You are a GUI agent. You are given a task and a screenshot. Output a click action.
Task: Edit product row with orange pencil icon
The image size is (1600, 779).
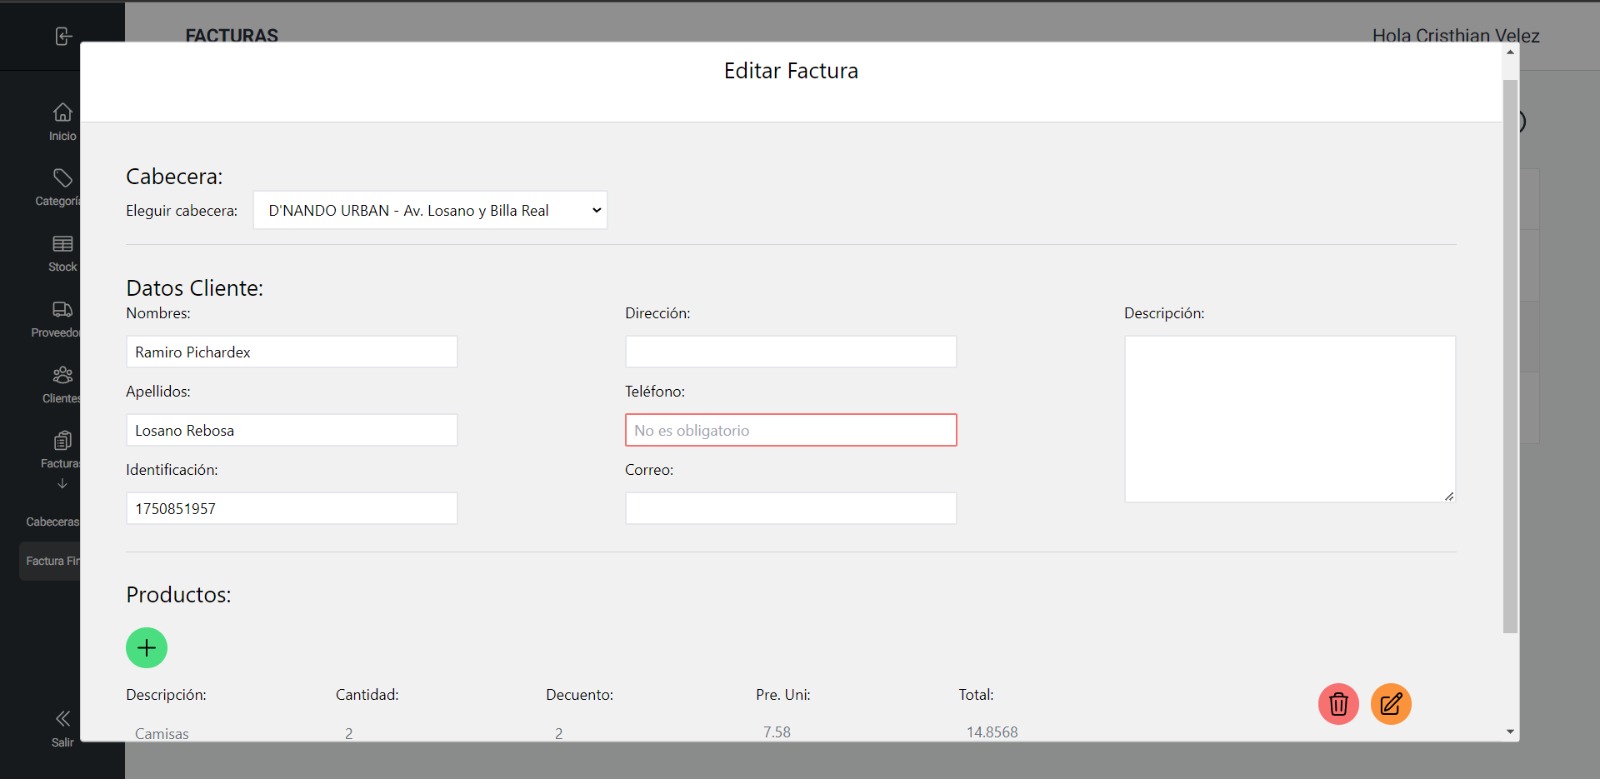(x=1390, y=704)
